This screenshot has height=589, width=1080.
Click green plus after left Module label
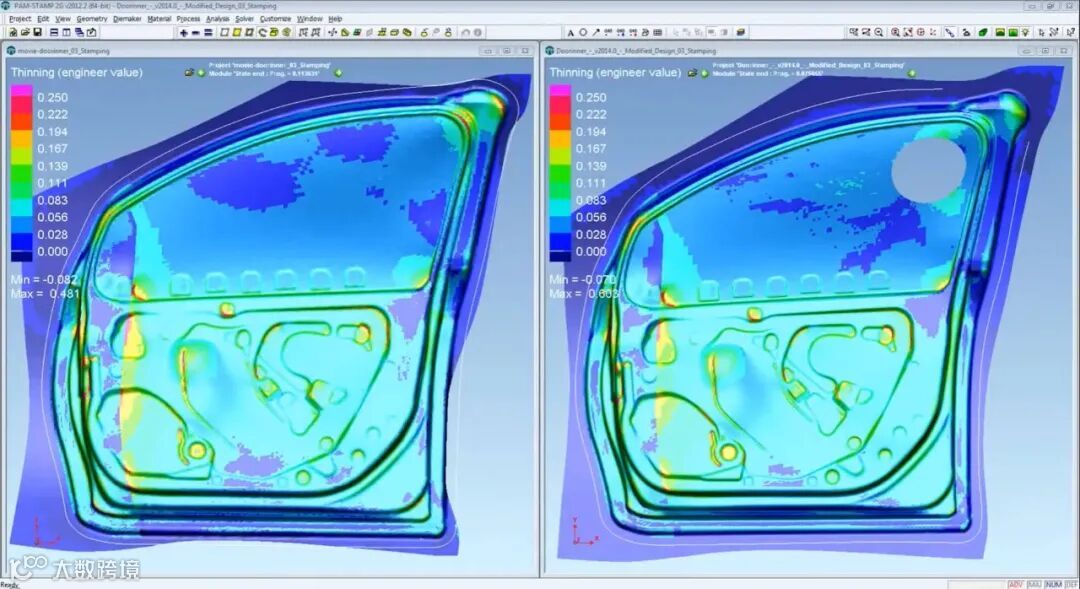pyautogui.click(x=338, y=72)
